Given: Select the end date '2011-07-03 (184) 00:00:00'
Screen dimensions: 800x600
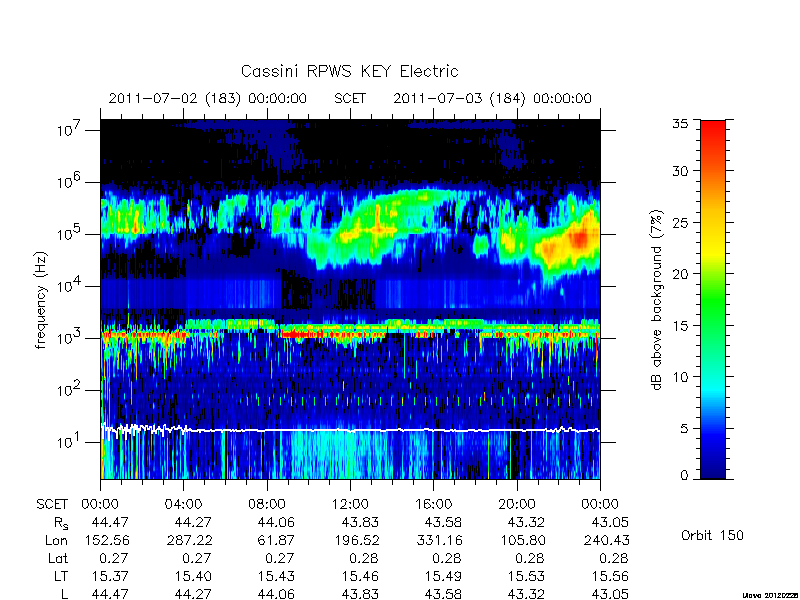Looking at the screenshot, I should 492,98.
